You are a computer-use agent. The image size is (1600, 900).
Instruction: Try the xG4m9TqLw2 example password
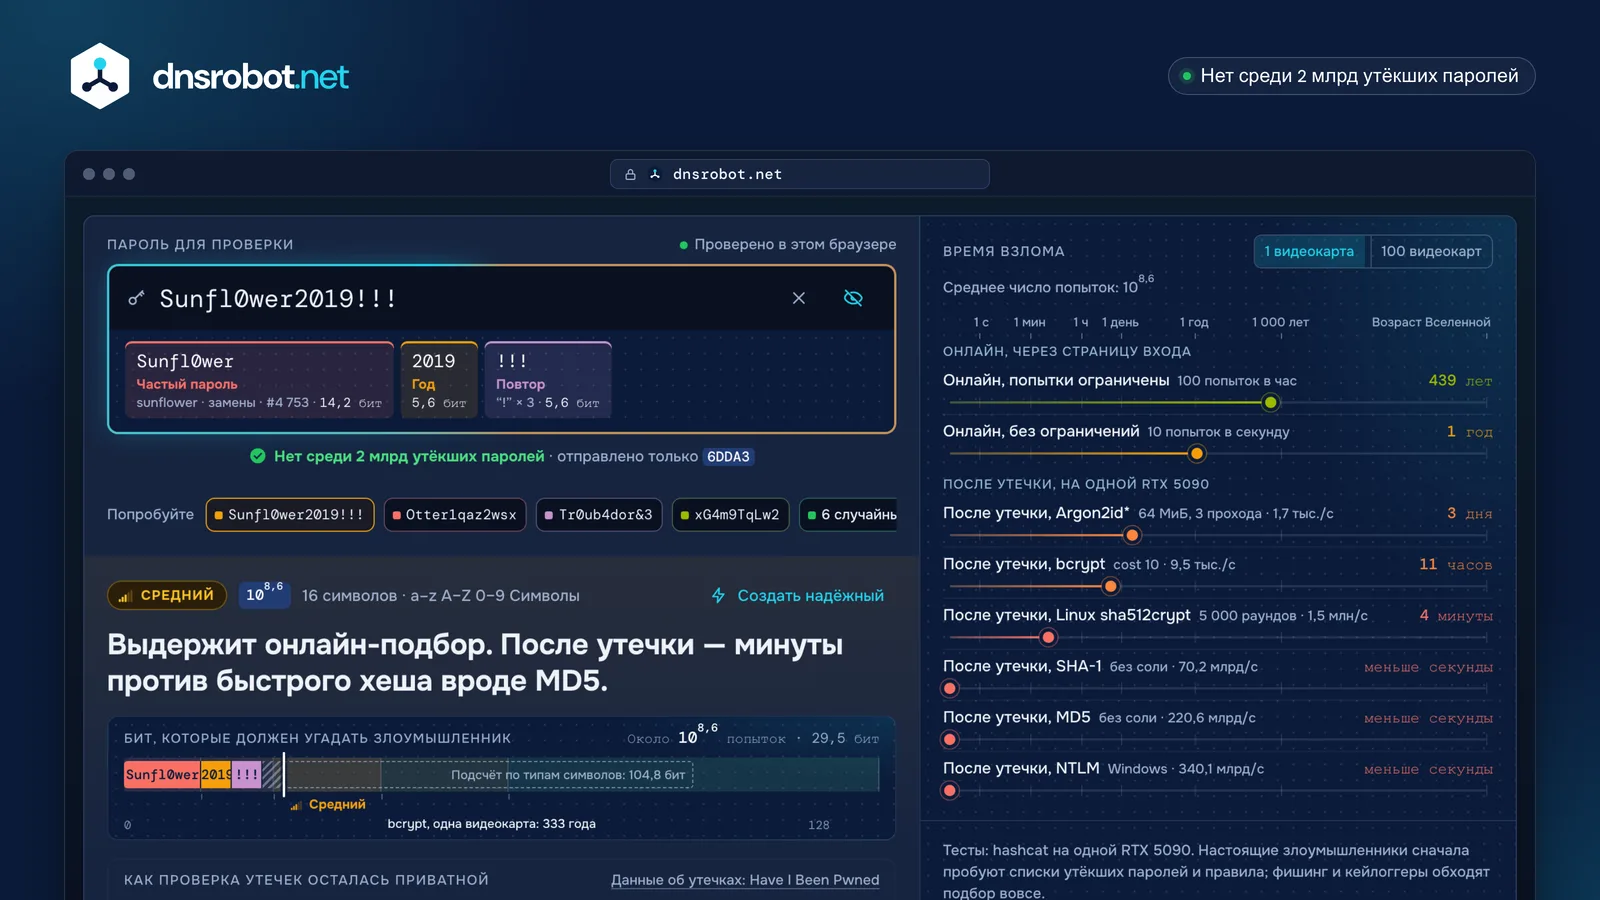(x=730, y=515)
